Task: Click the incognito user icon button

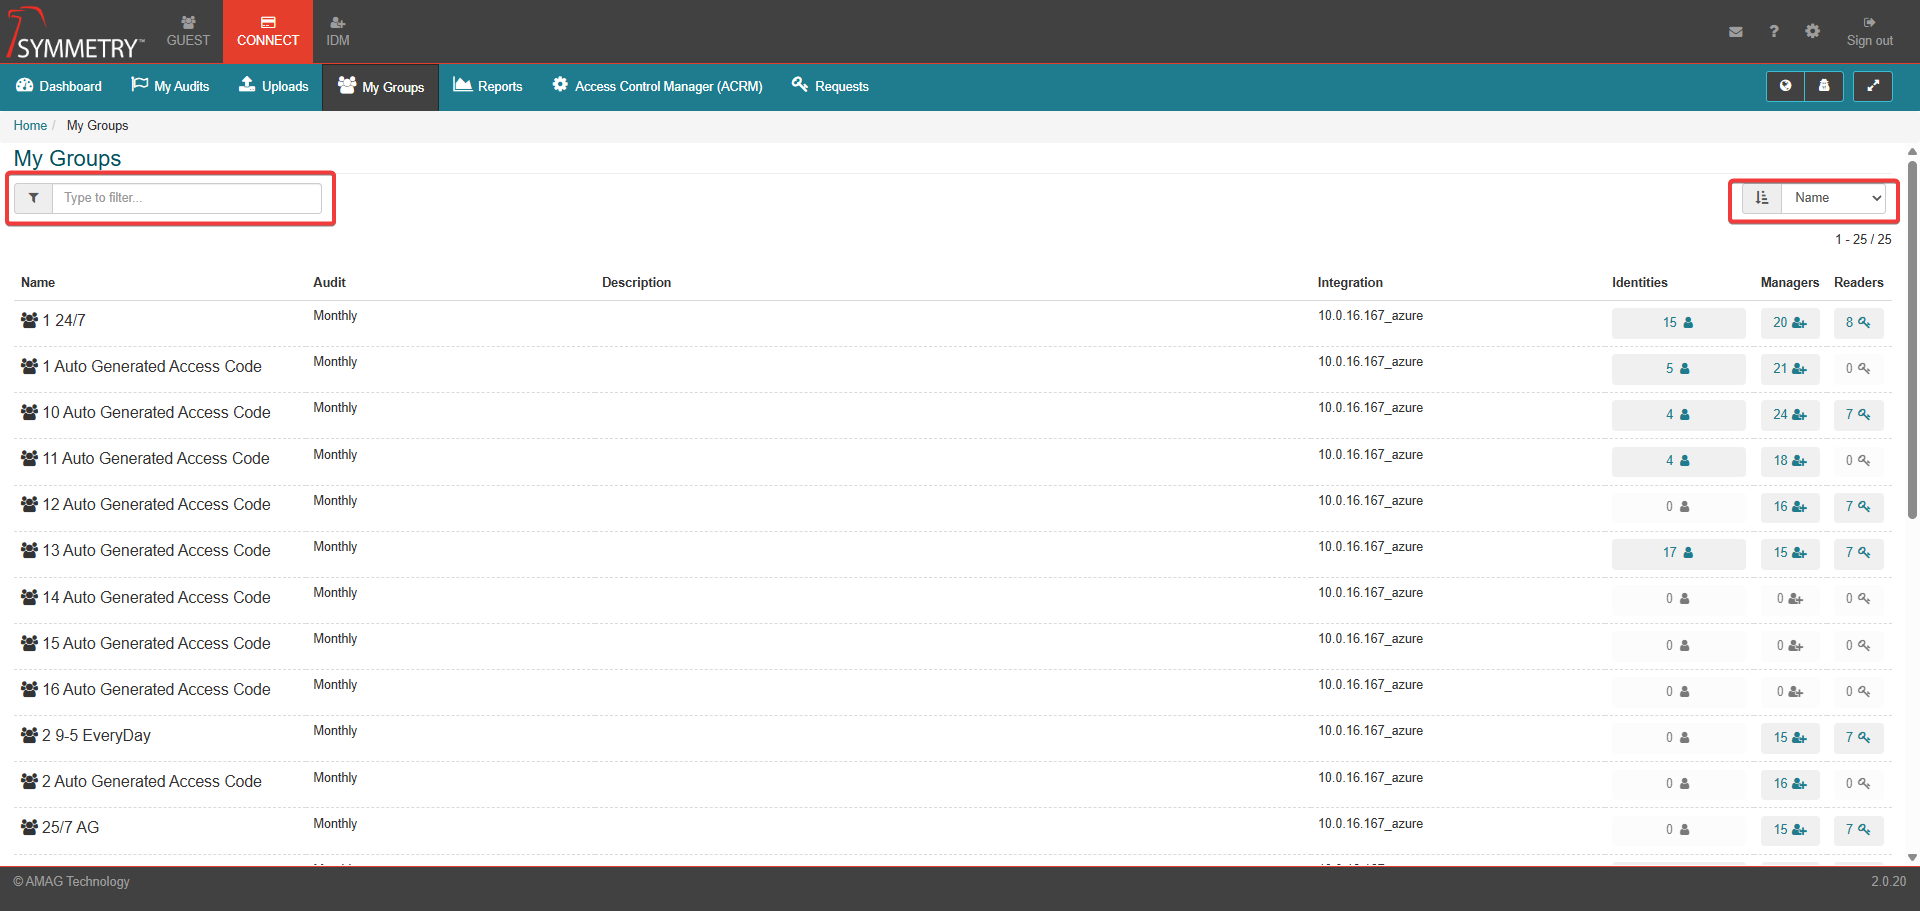Action: pos(1824,86)
